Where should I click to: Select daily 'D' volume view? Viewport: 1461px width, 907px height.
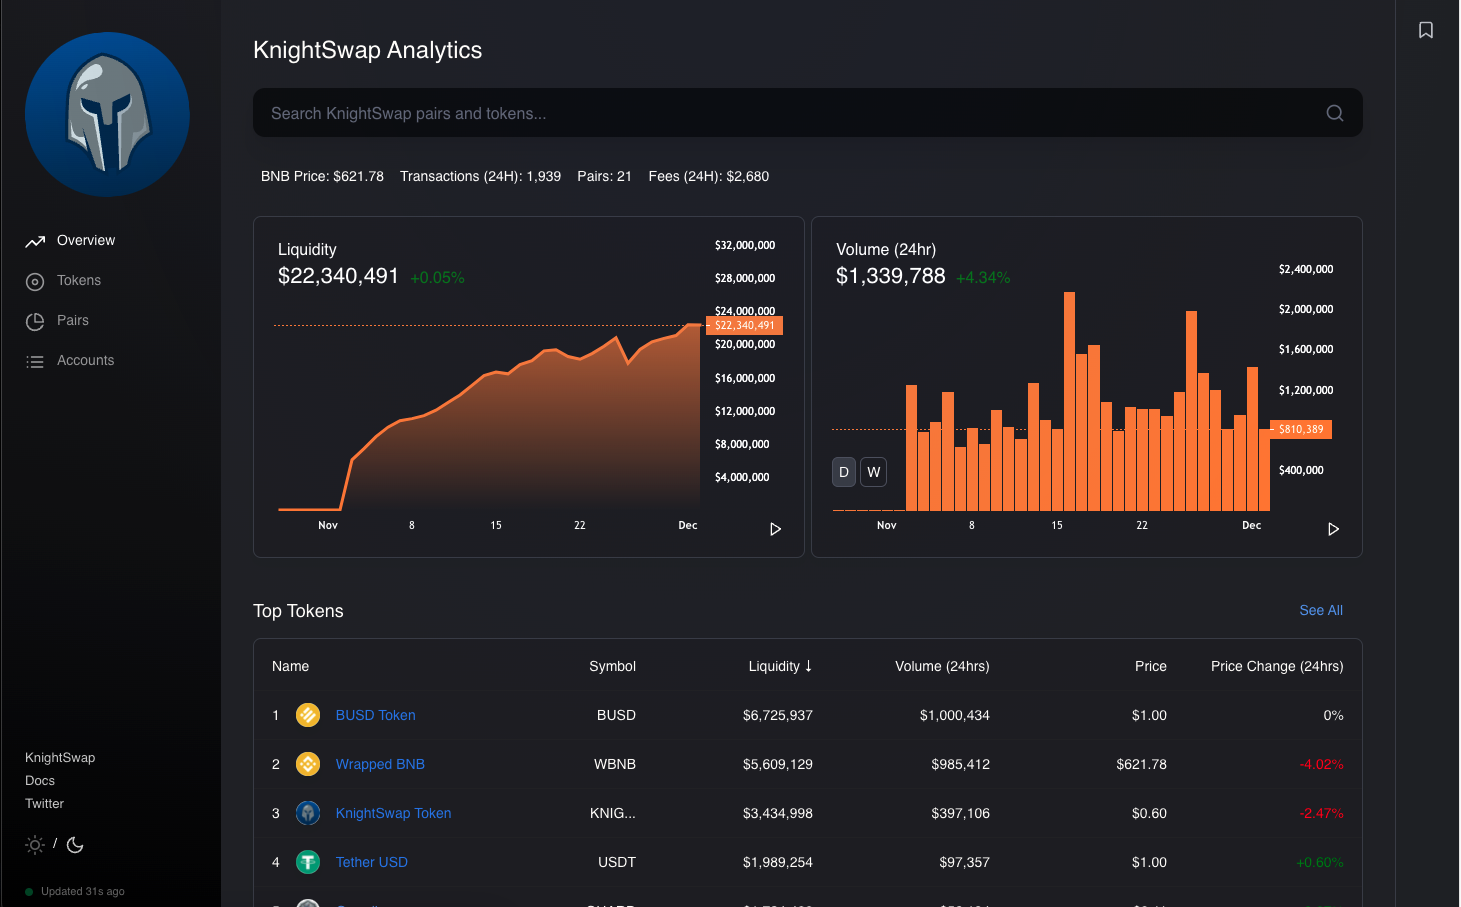pyautogui.click(x=844, y=472)
